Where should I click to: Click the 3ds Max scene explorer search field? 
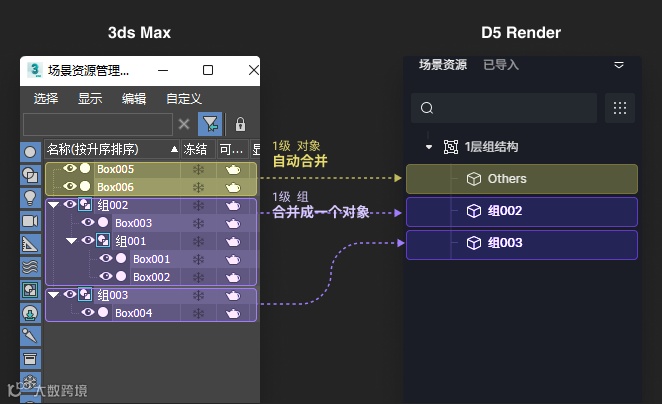coord(98,124)
